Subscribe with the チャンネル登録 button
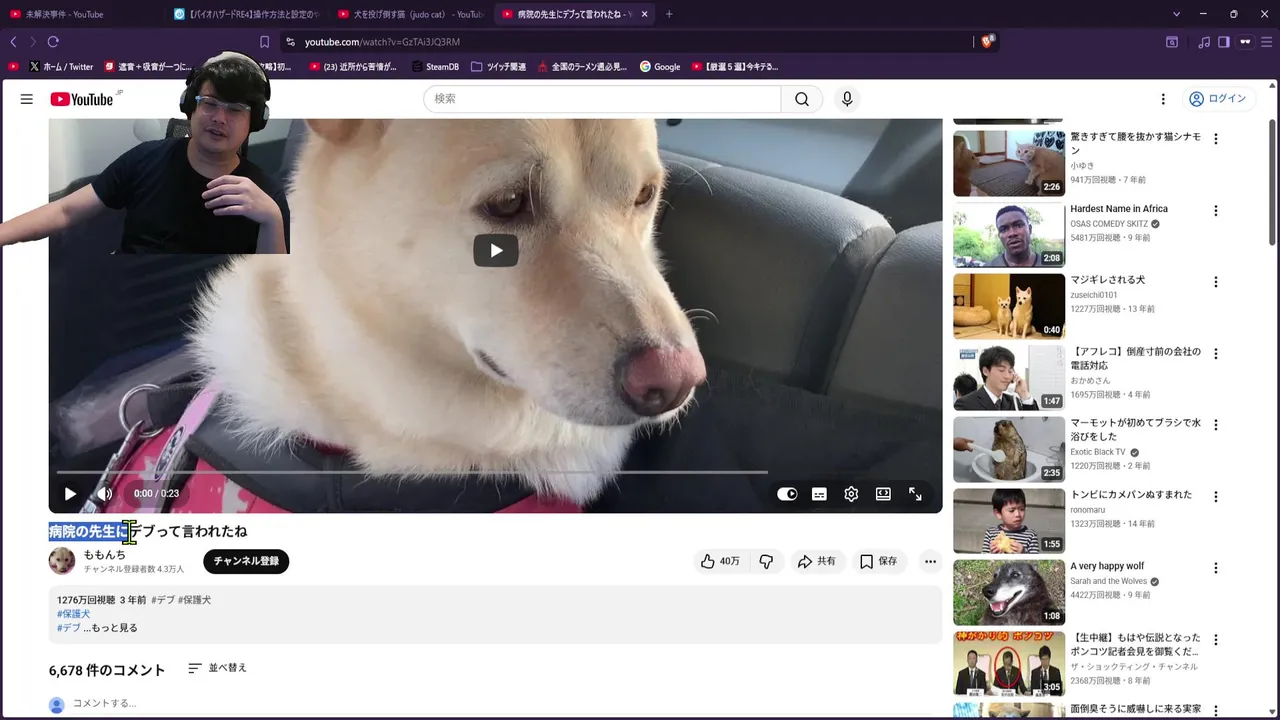The width and height of the screenshot is (1280, 720). pos(246,561)
